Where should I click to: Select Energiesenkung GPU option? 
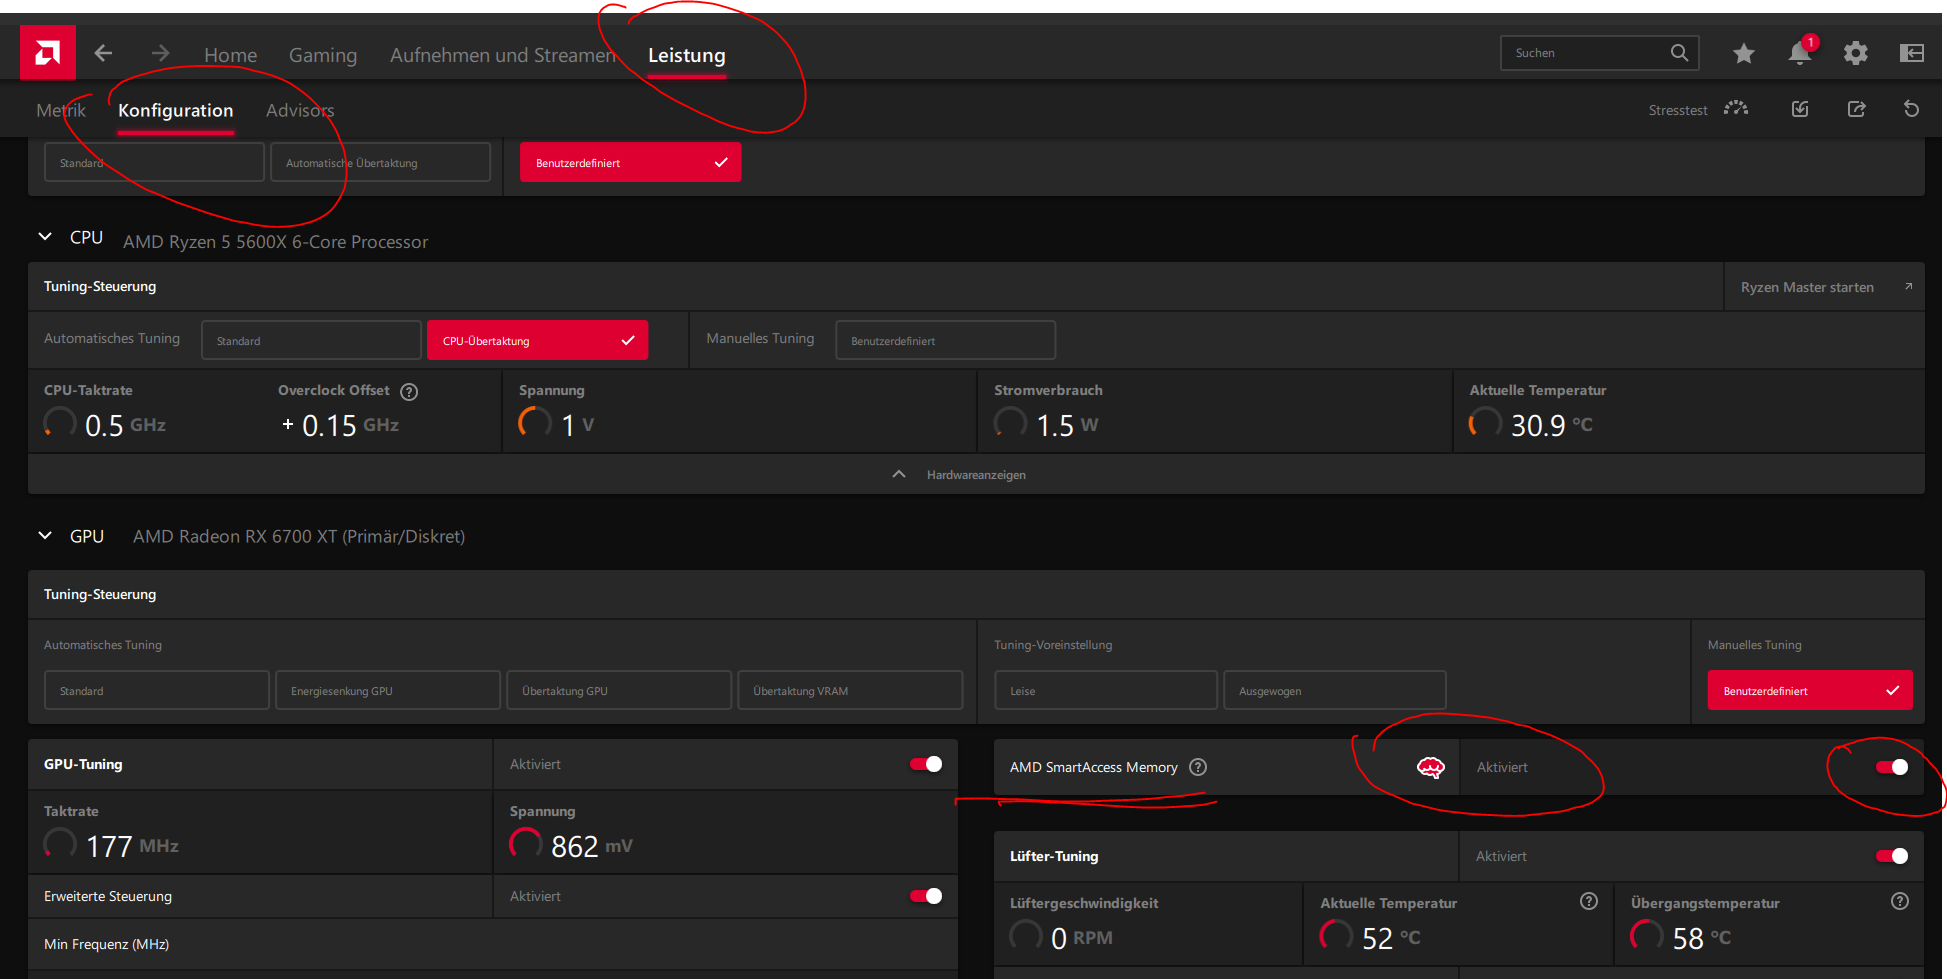pyautogui.click(x=388, y=690)
